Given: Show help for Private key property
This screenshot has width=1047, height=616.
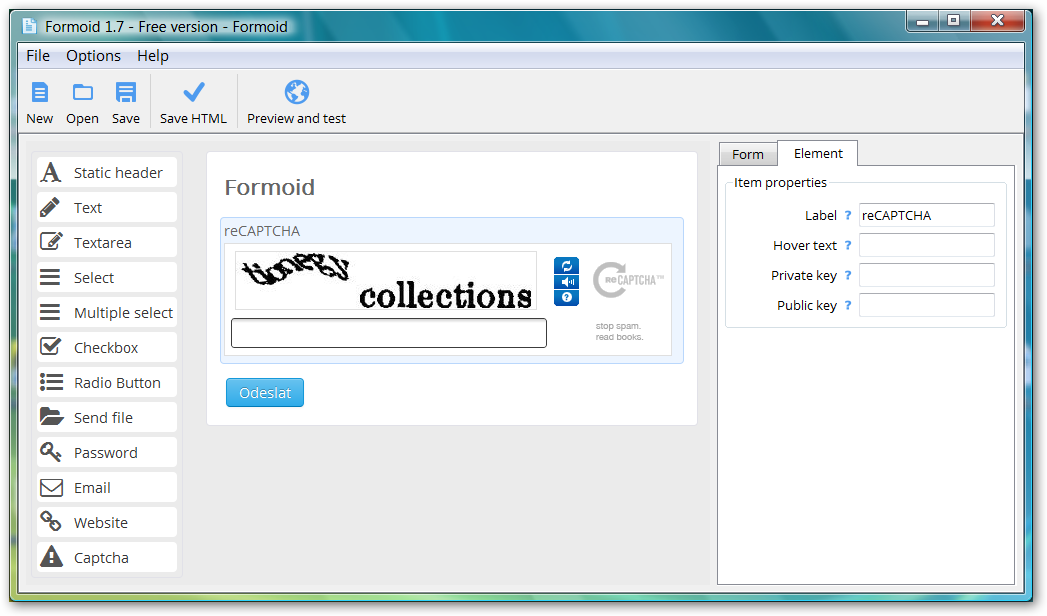Looking at the screenshot, I should [x=848, y=276].
